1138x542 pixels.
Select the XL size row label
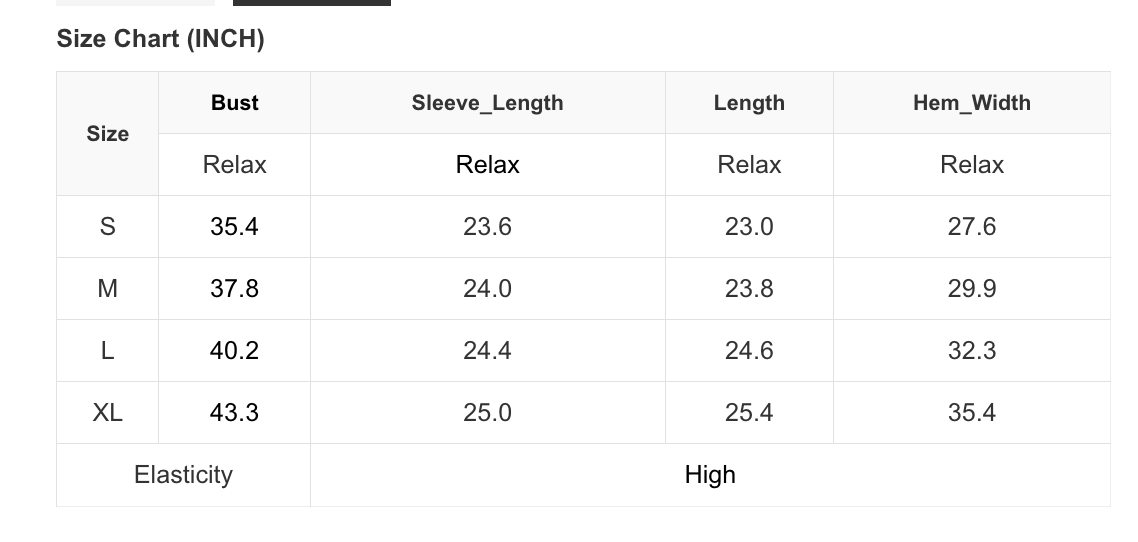(107, 413)
